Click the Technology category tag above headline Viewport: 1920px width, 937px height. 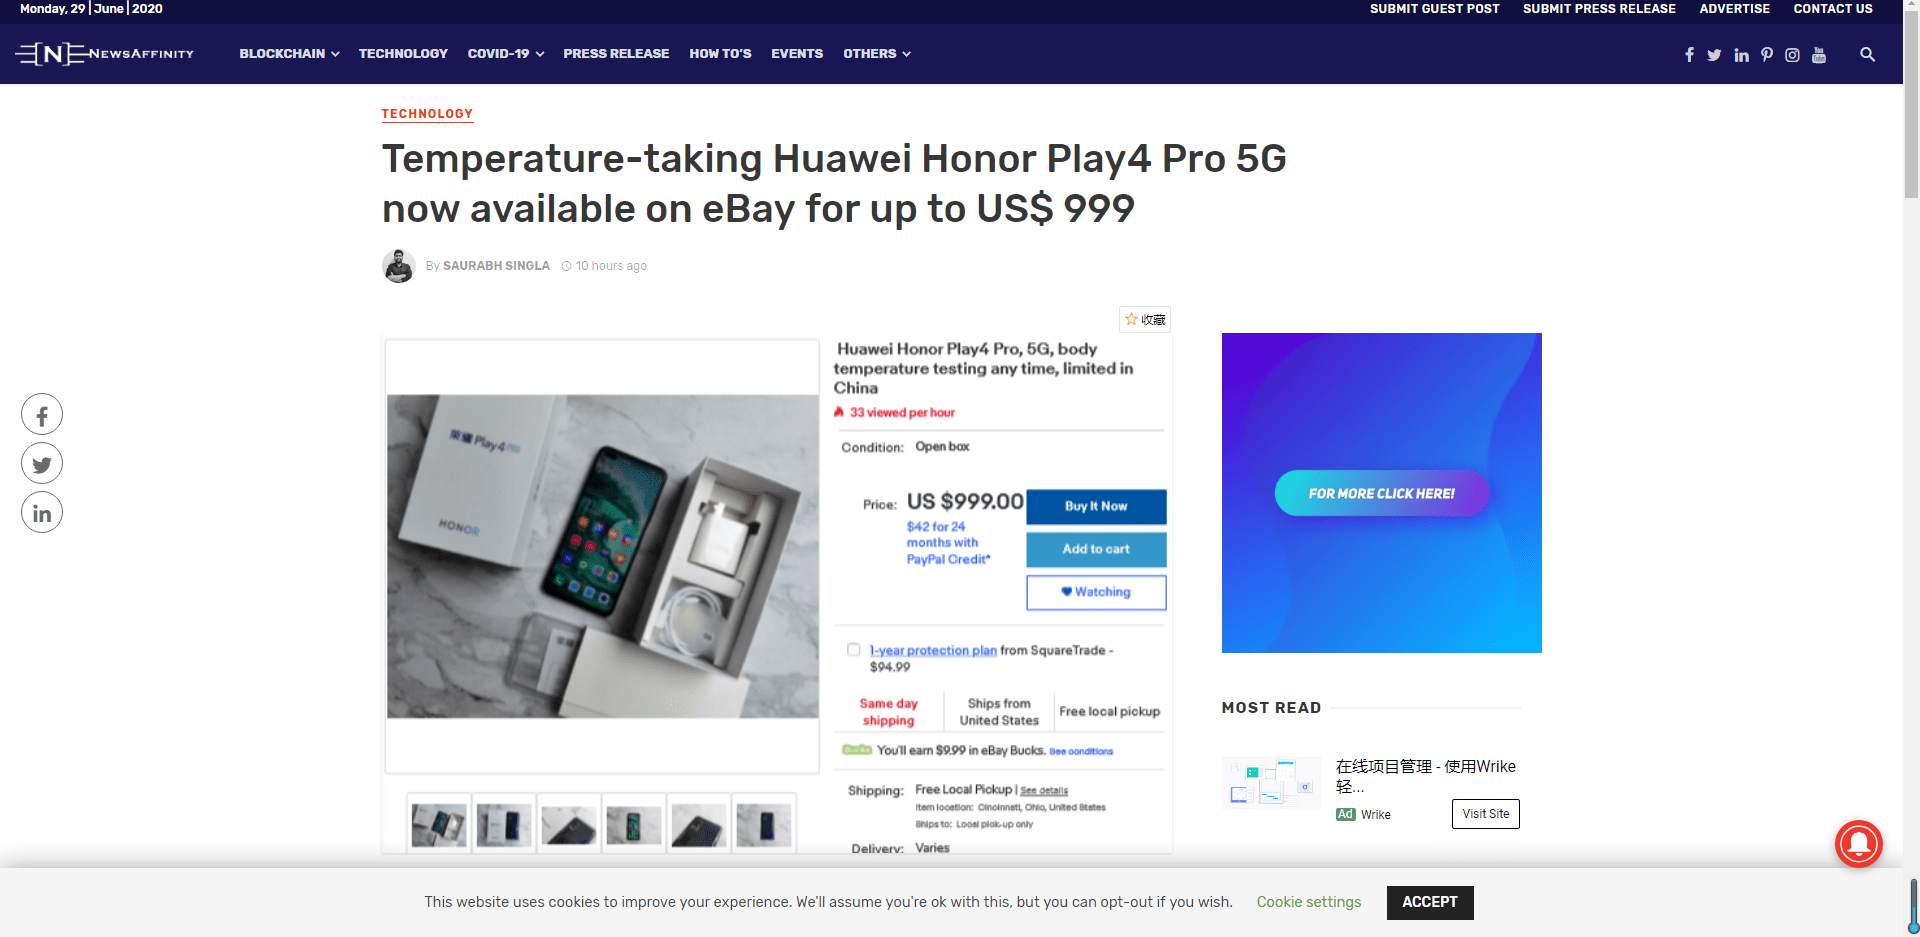427,114
